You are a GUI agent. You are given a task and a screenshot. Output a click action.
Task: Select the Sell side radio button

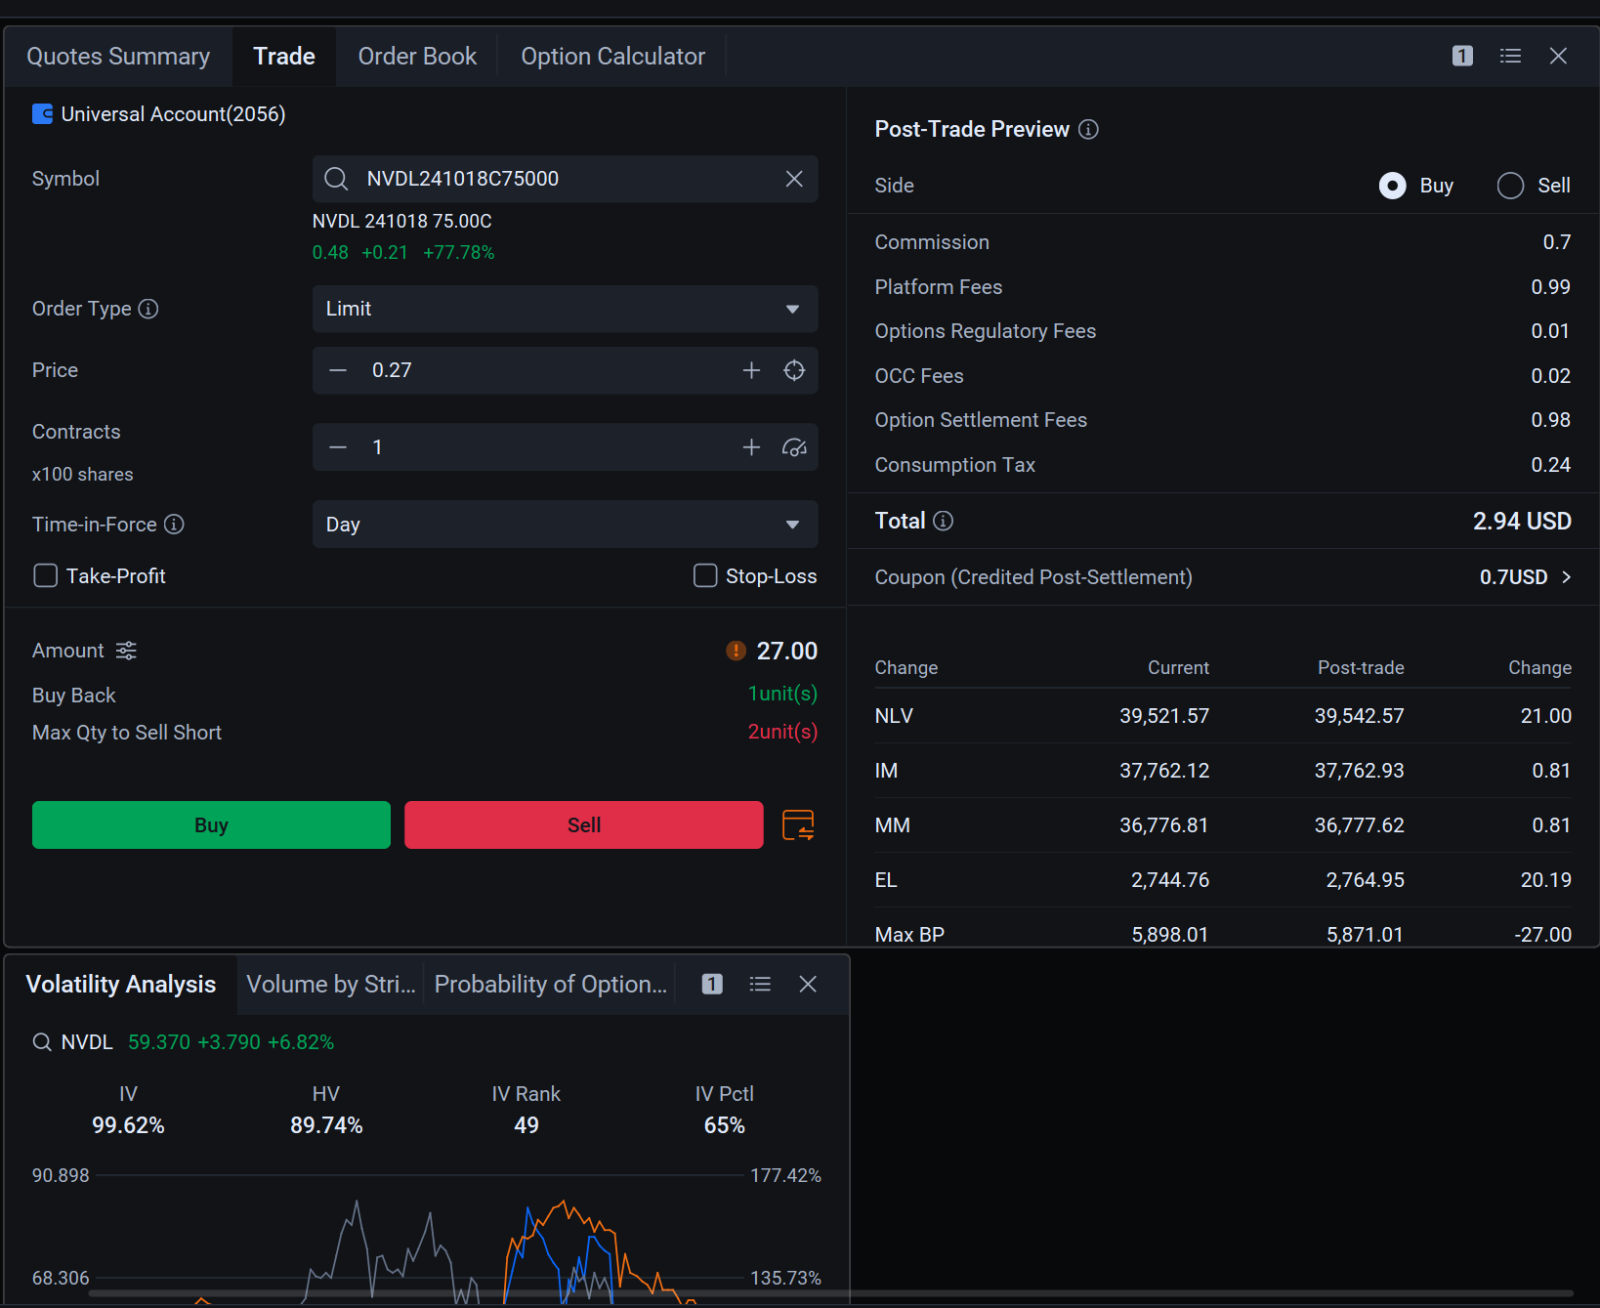click(x=1510, y=186)
